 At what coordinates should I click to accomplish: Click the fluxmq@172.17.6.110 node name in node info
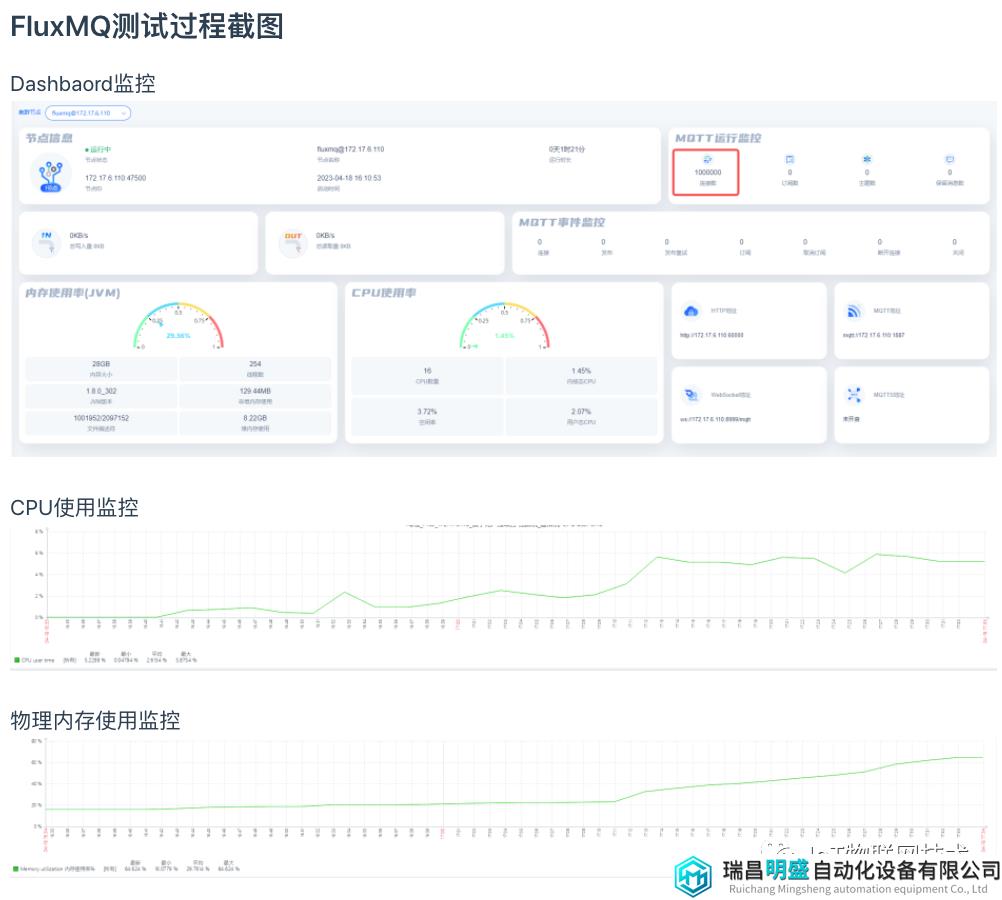pos(350,150)
